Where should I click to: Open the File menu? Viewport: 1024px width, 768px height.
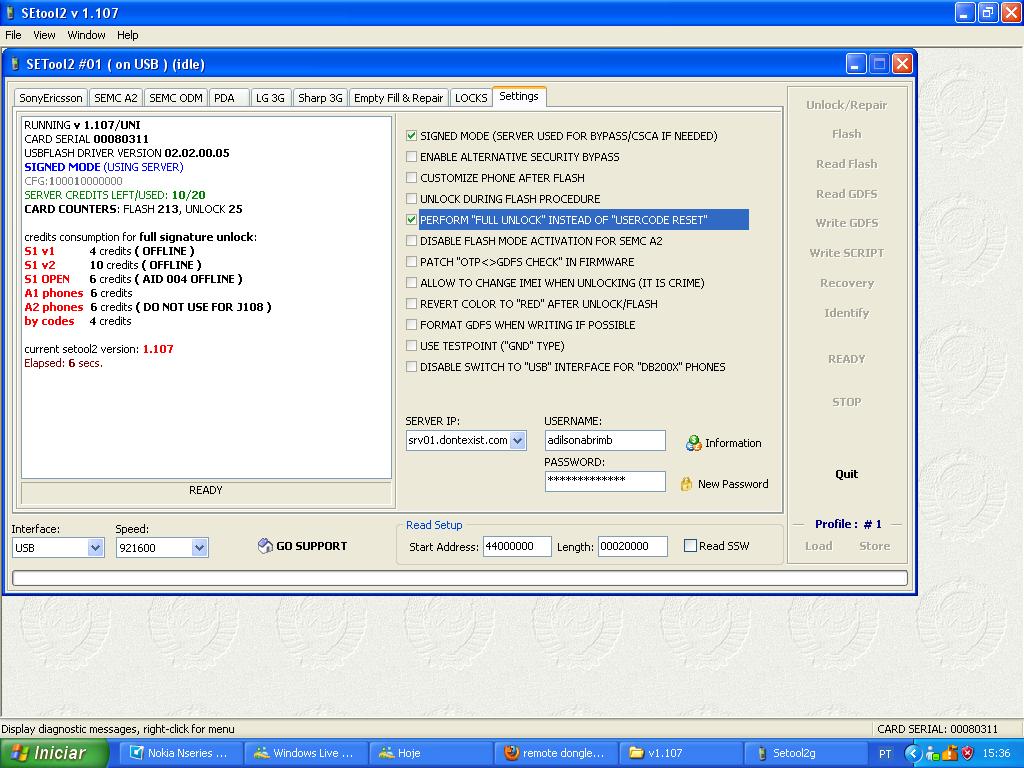pyautogui.click(x=13, y=35)
